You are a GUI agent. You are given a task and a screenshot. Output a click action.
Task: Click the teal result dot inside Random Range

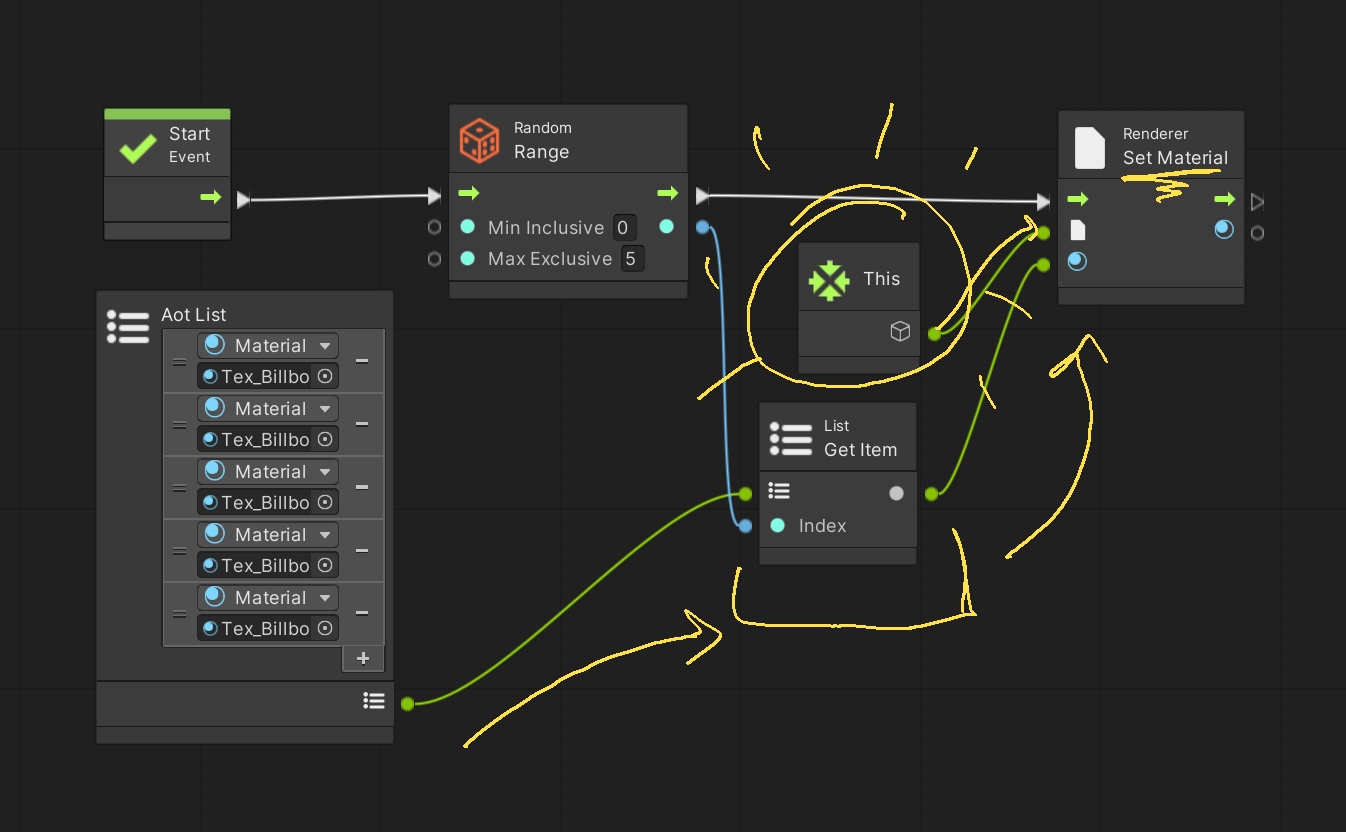(x=666, y=227)
